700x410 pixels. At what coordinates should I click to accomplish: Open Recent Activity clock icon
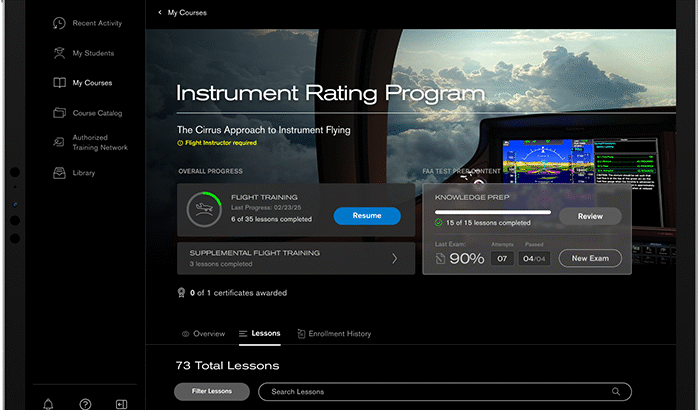tap(59, 23)
